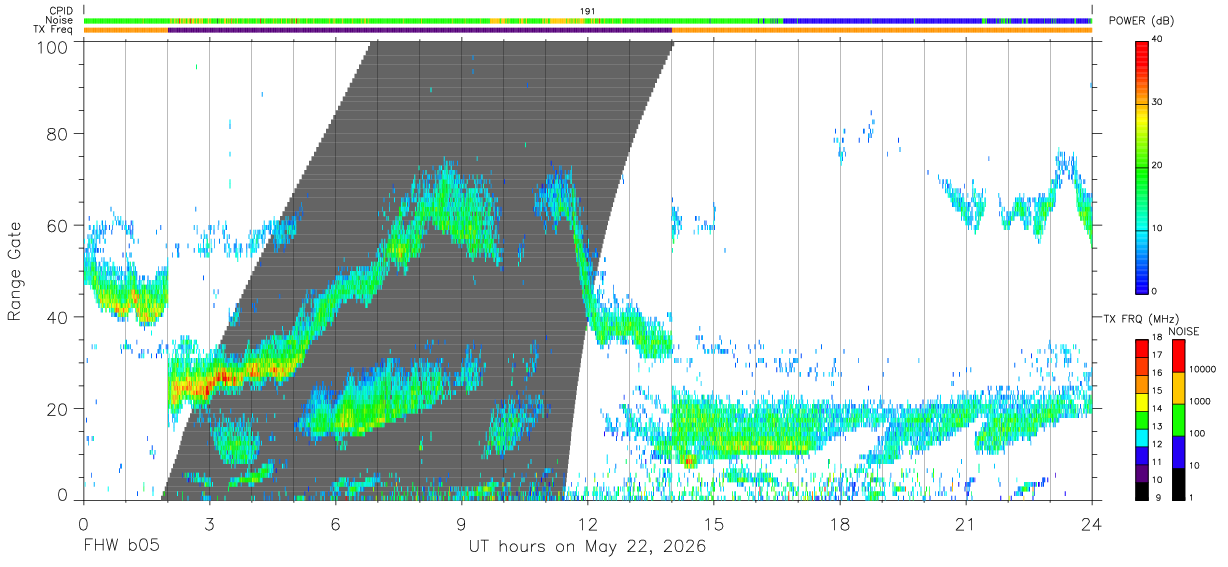
Task: Click the TX FRQ (MHz) color scale
Action: 1142,420
